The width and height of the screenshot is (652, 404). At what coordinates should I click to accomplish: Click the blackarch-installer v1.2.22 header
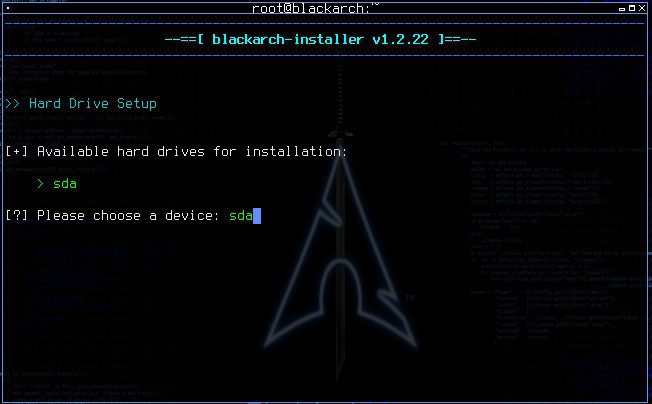320,39
